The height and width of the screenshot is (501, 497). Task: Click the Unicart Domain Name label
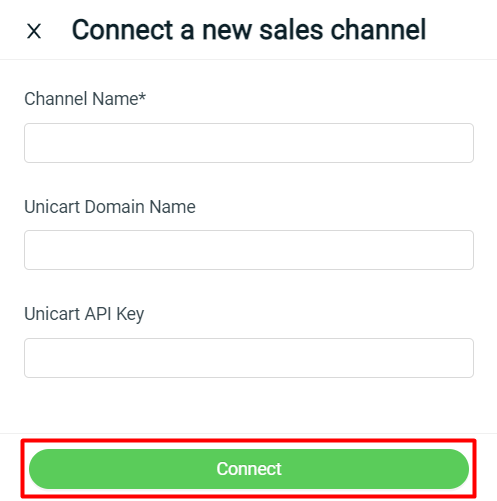[x=110, y=207]
